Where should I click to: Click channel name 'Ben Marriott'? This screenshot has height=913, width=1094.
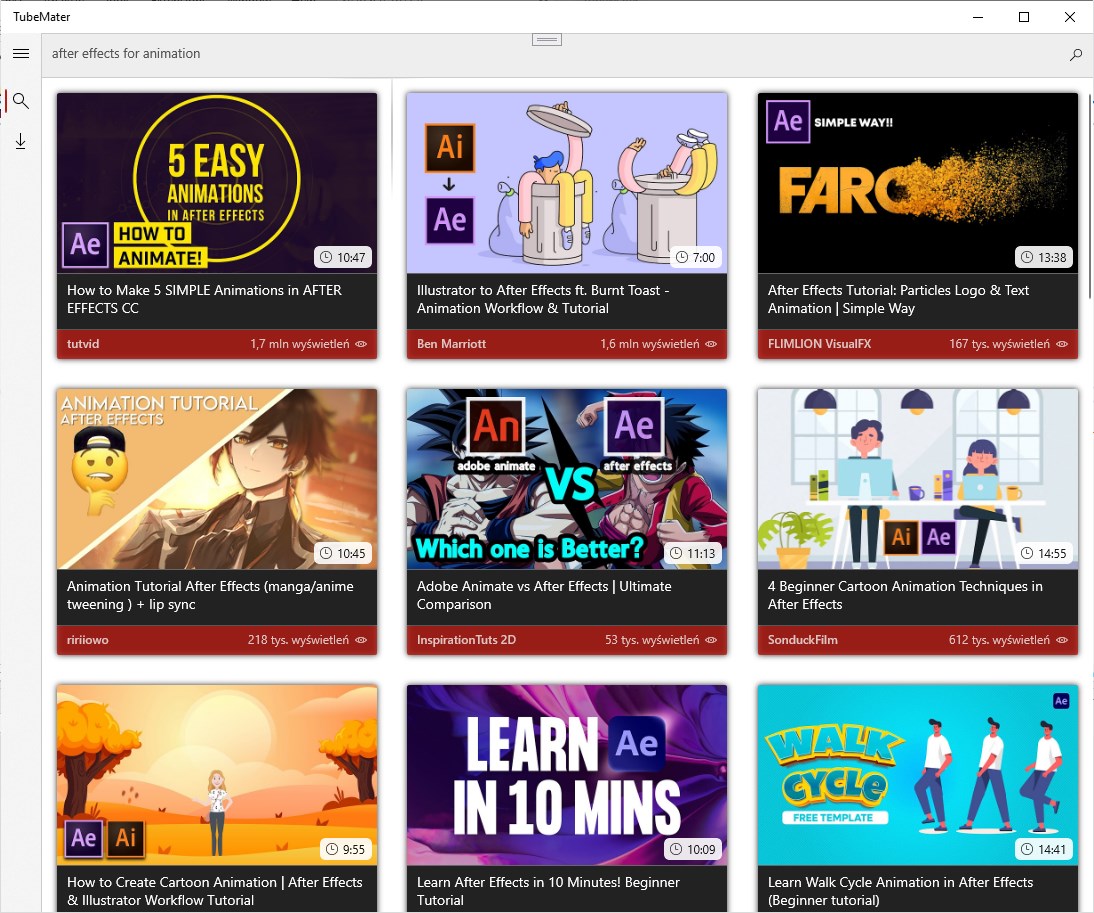coord(451,344)
